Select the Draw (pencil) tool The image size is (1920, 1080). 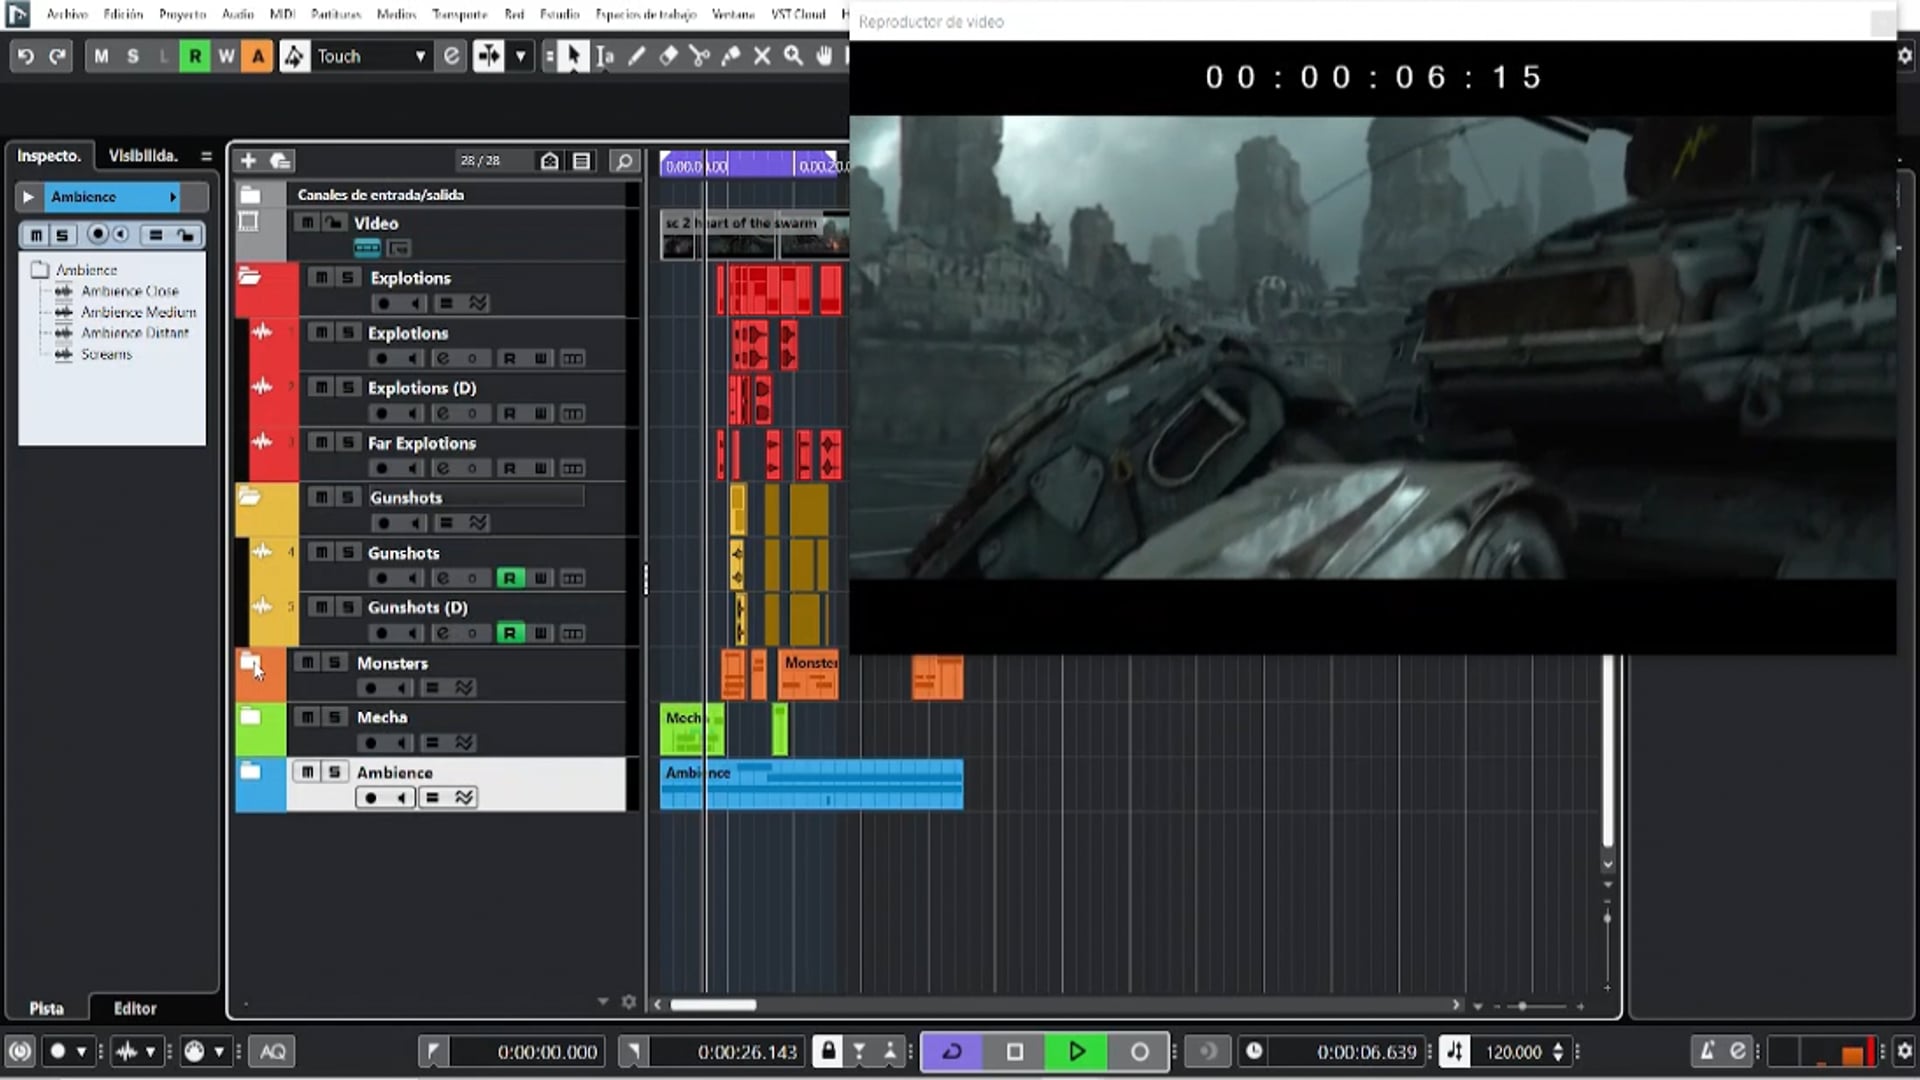(x=636, y=56)
